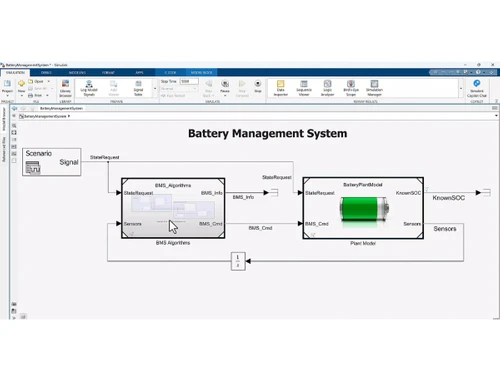
Task: Select the BatteryPlantModel block
Action: click(363, 208)
